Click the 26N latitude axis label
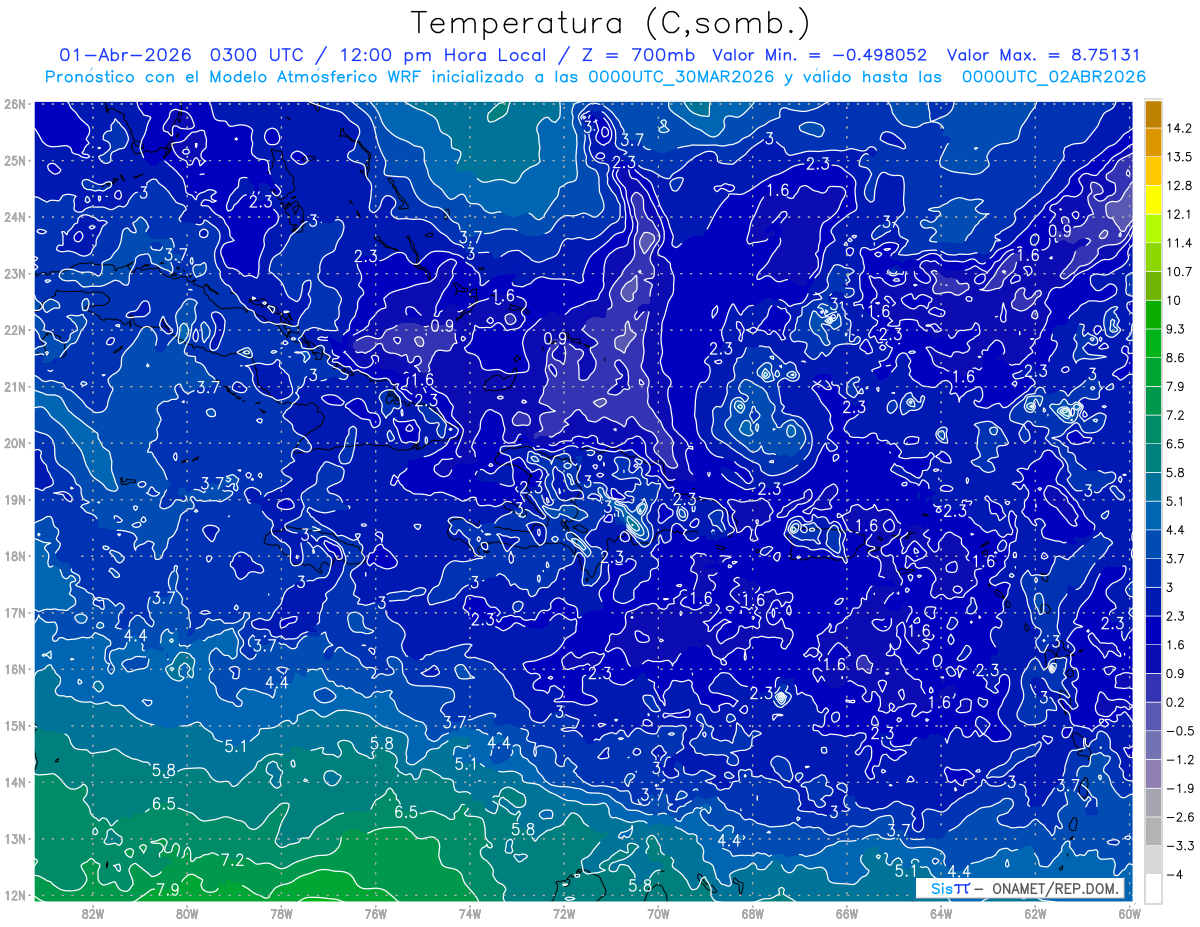1200x927 pixels. point(14,104)
